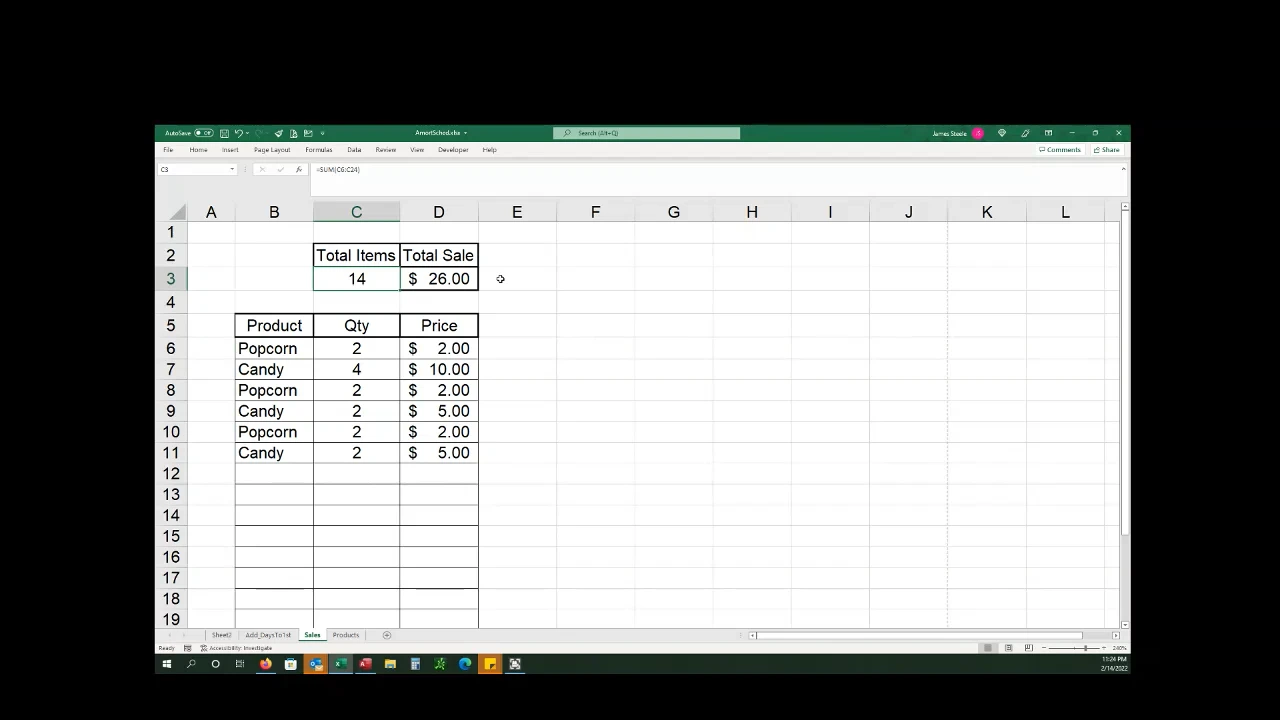Click the horizontal scrollbar right arrow

[x=1116, y=635]
